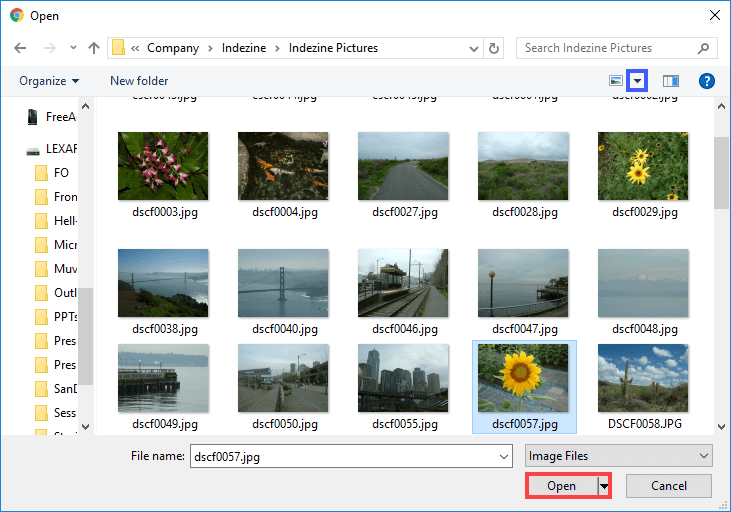
Task: Click the folder icon in address bar
Action: tap(118, 48)
